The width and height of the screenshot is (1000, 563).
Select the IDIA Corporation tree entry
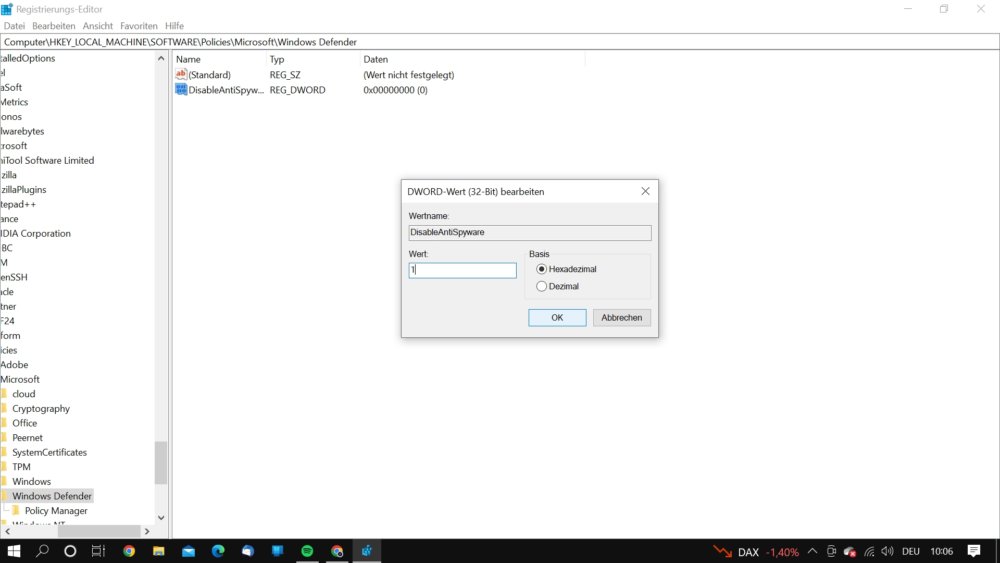pyautogui.click(x=36, y=234)
